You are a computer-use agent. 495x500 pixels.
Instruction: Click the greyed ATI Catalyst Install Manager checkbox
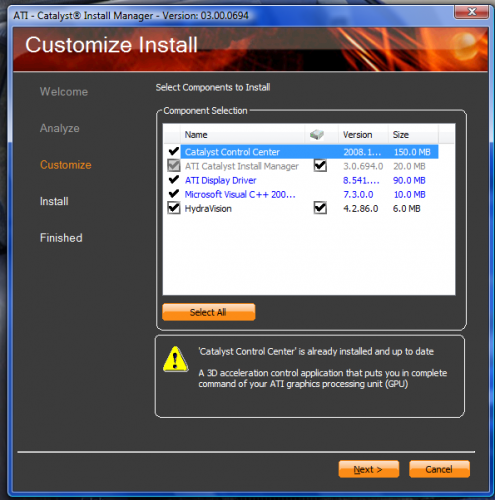[174, 166]
